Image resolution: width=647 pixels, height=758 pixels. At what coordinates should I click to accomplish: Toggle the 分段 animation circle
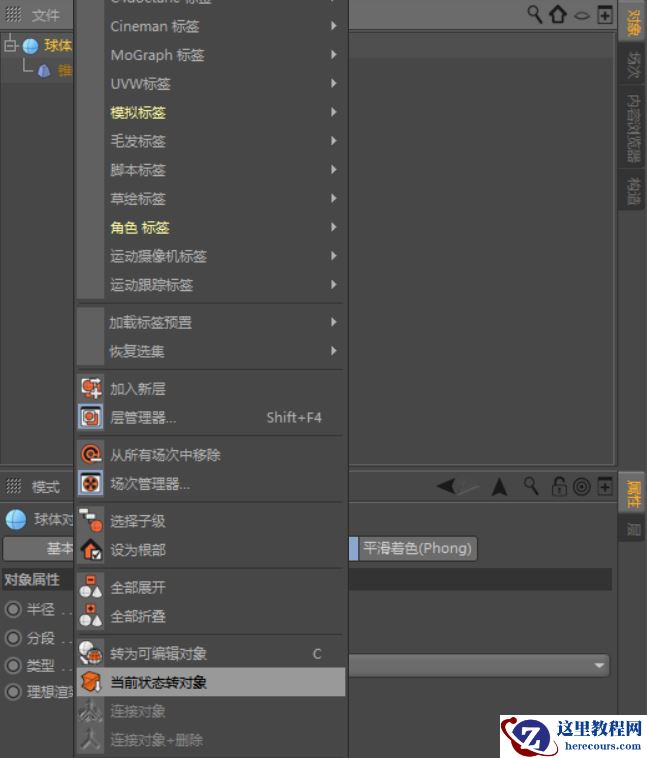pyautogui.click(x=13, y=638)
